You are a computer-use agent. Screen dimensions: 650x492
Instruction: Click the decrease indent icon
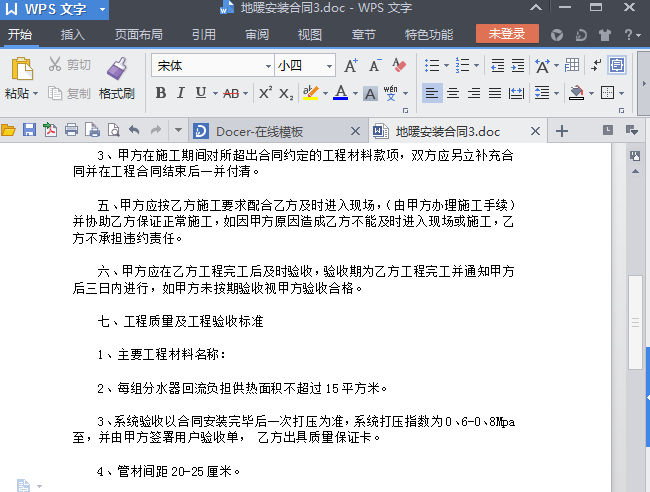[497, 65]
